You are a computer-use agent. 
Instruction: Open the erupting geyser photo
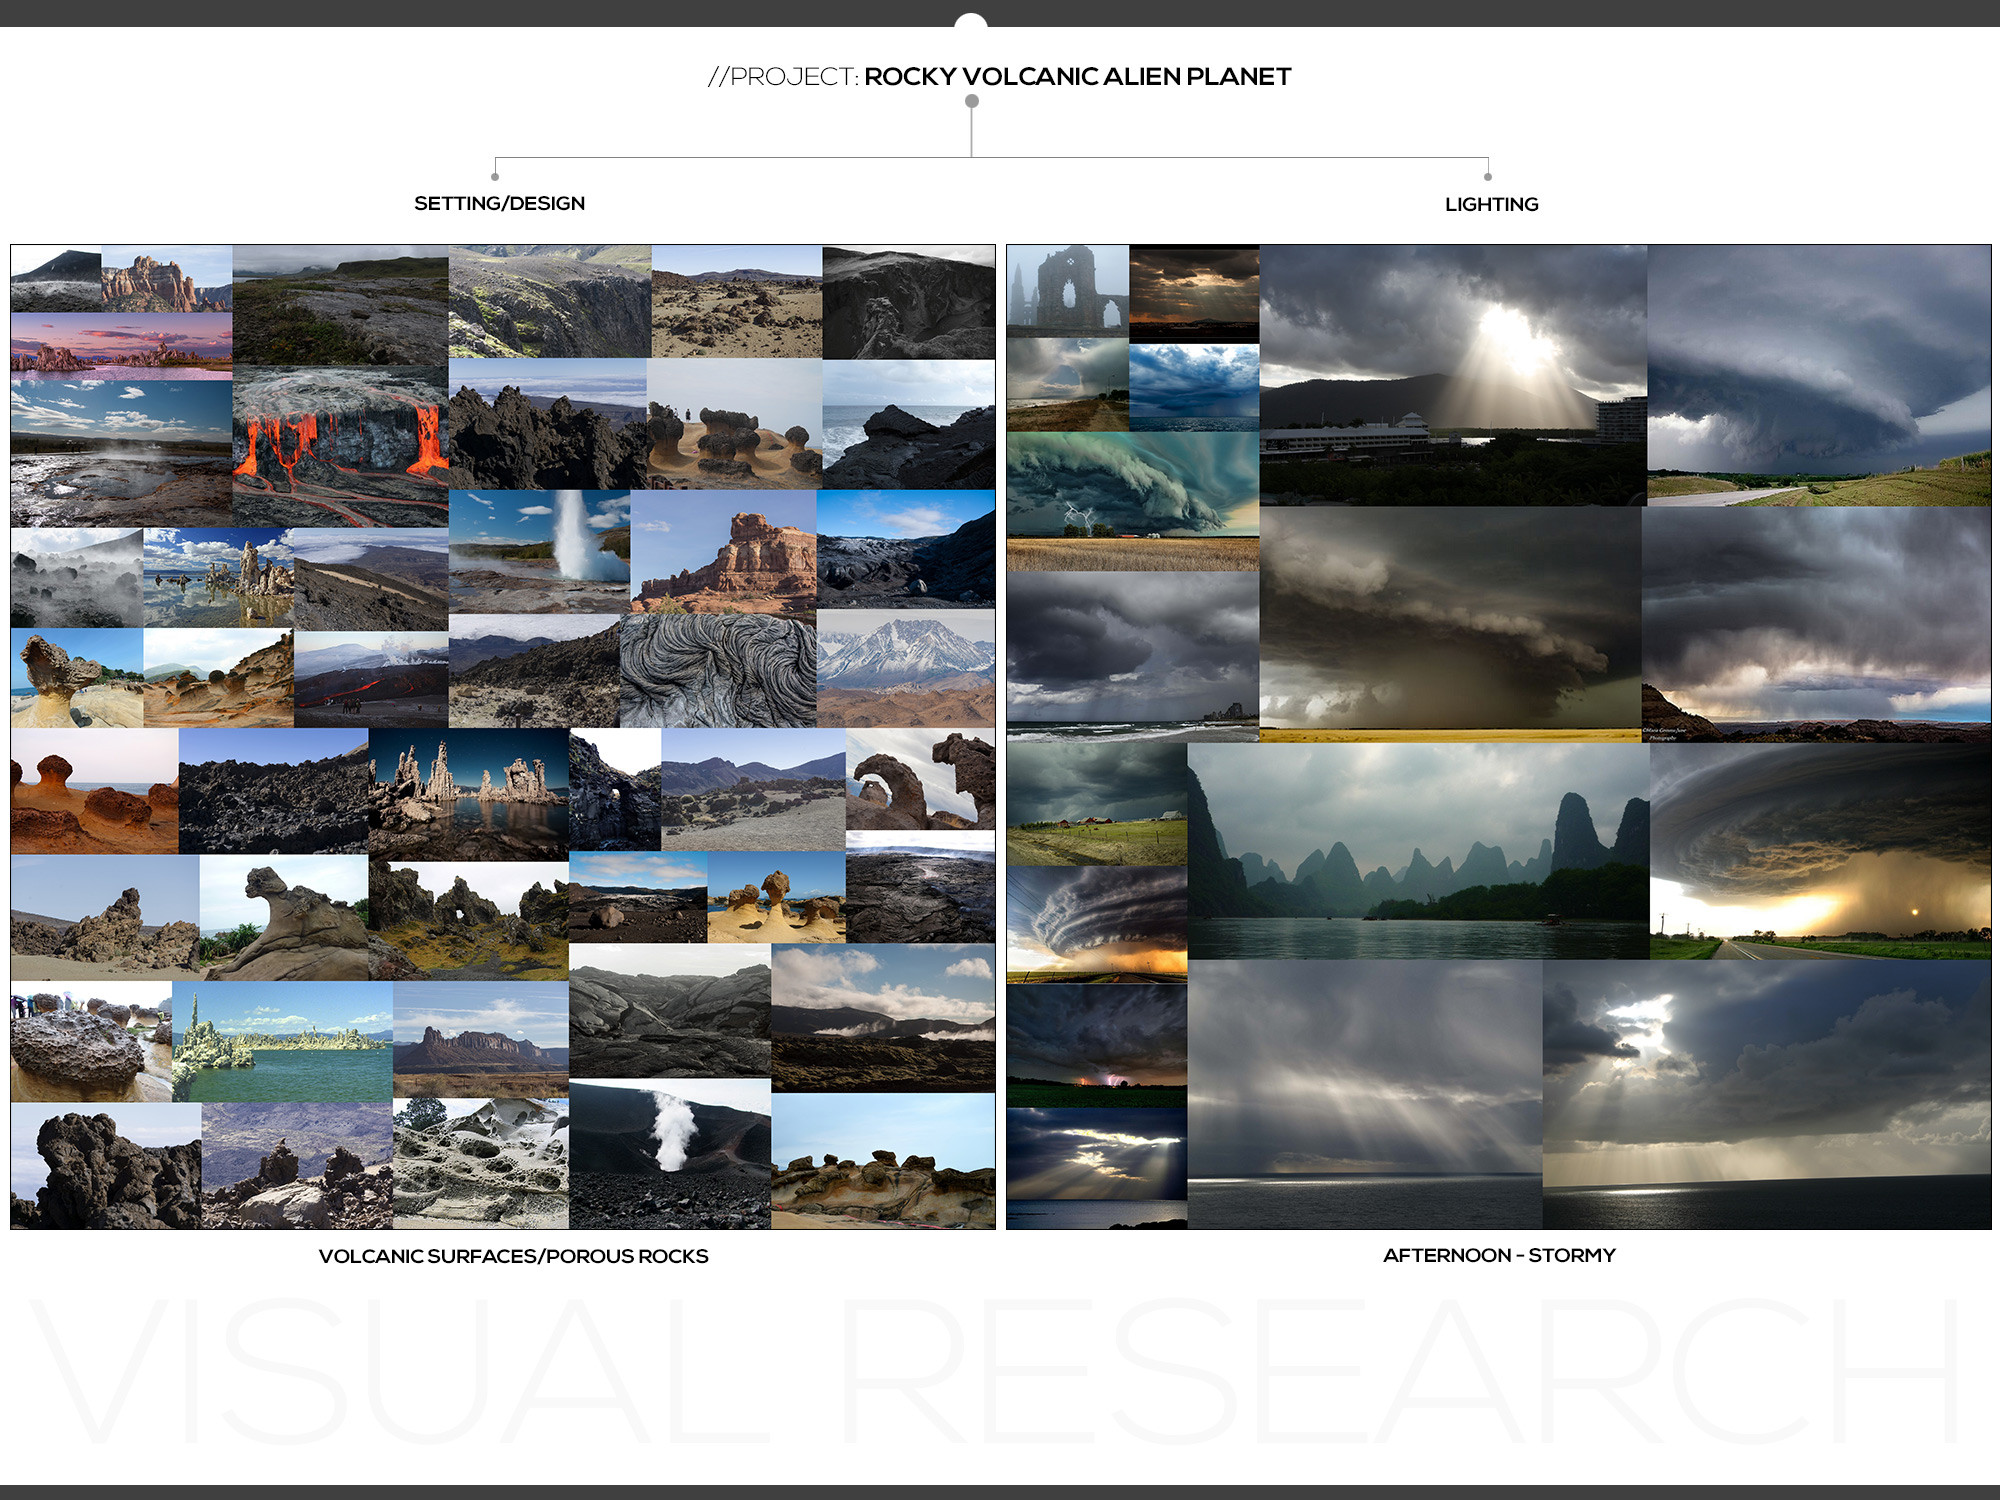tap(540, 551)
